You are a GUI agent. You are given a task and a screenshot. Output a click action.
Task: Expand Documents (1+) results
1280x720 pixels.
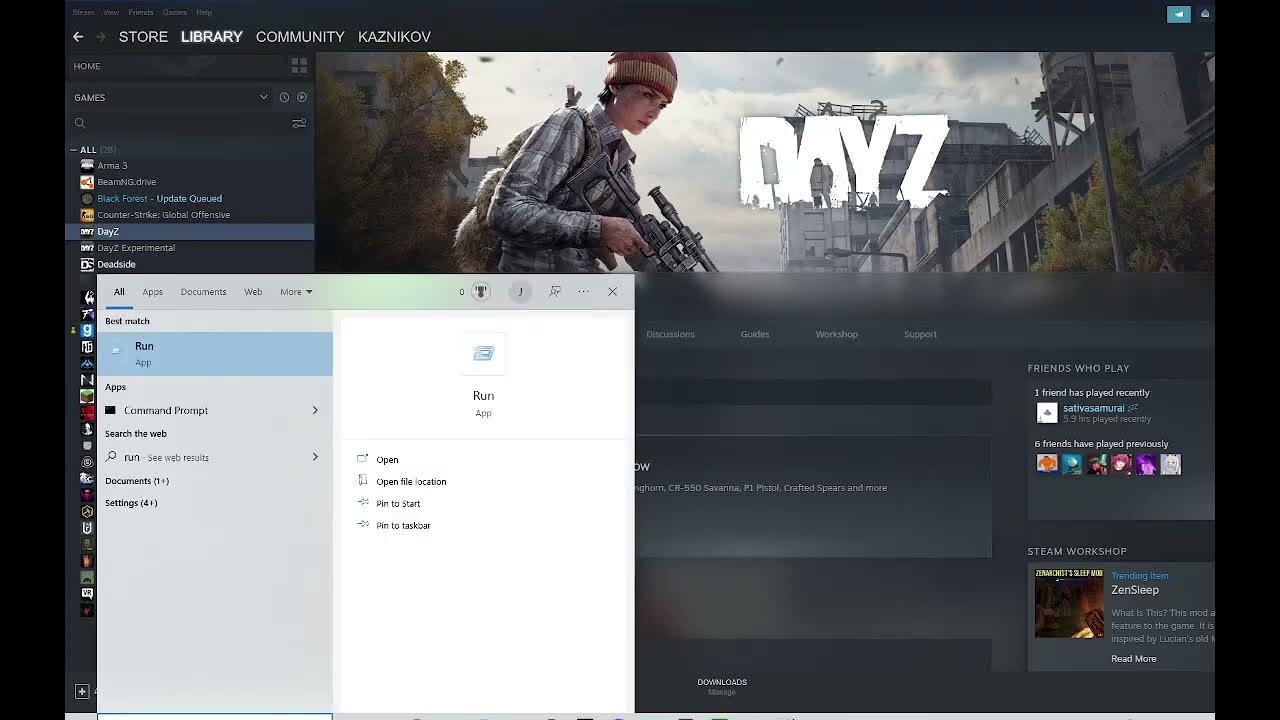click(137, 481)
